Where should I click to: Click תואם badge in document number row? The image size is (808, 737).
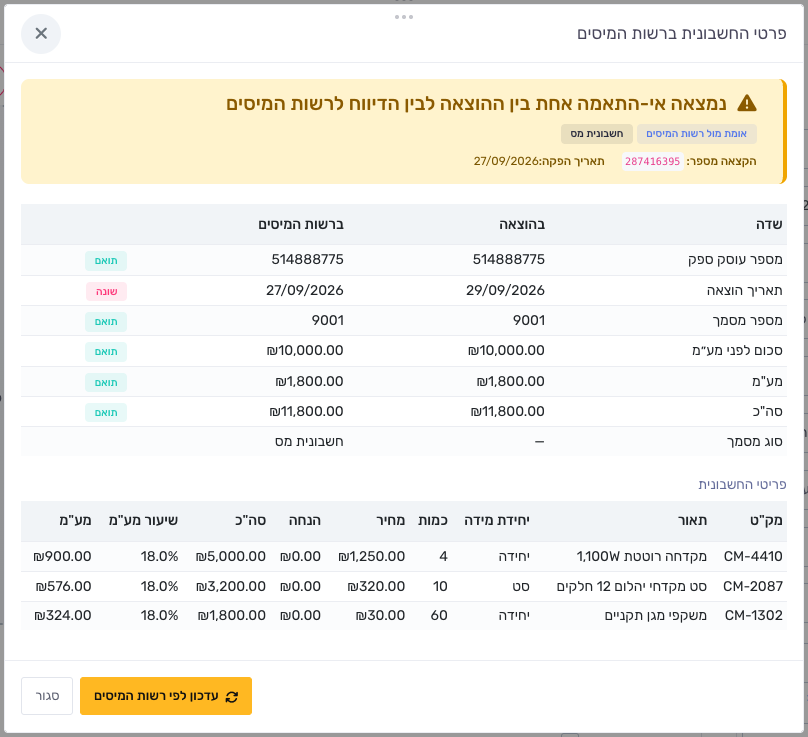106,322
